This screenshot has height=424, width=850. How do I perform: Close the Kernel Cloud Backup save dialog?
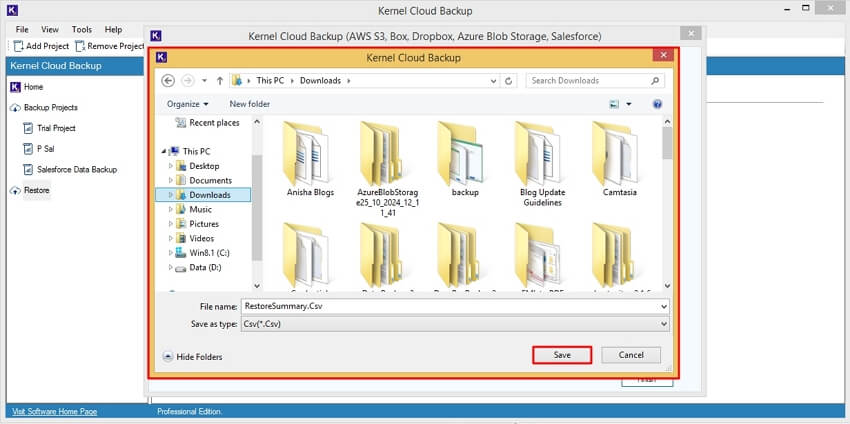point(663,55)
